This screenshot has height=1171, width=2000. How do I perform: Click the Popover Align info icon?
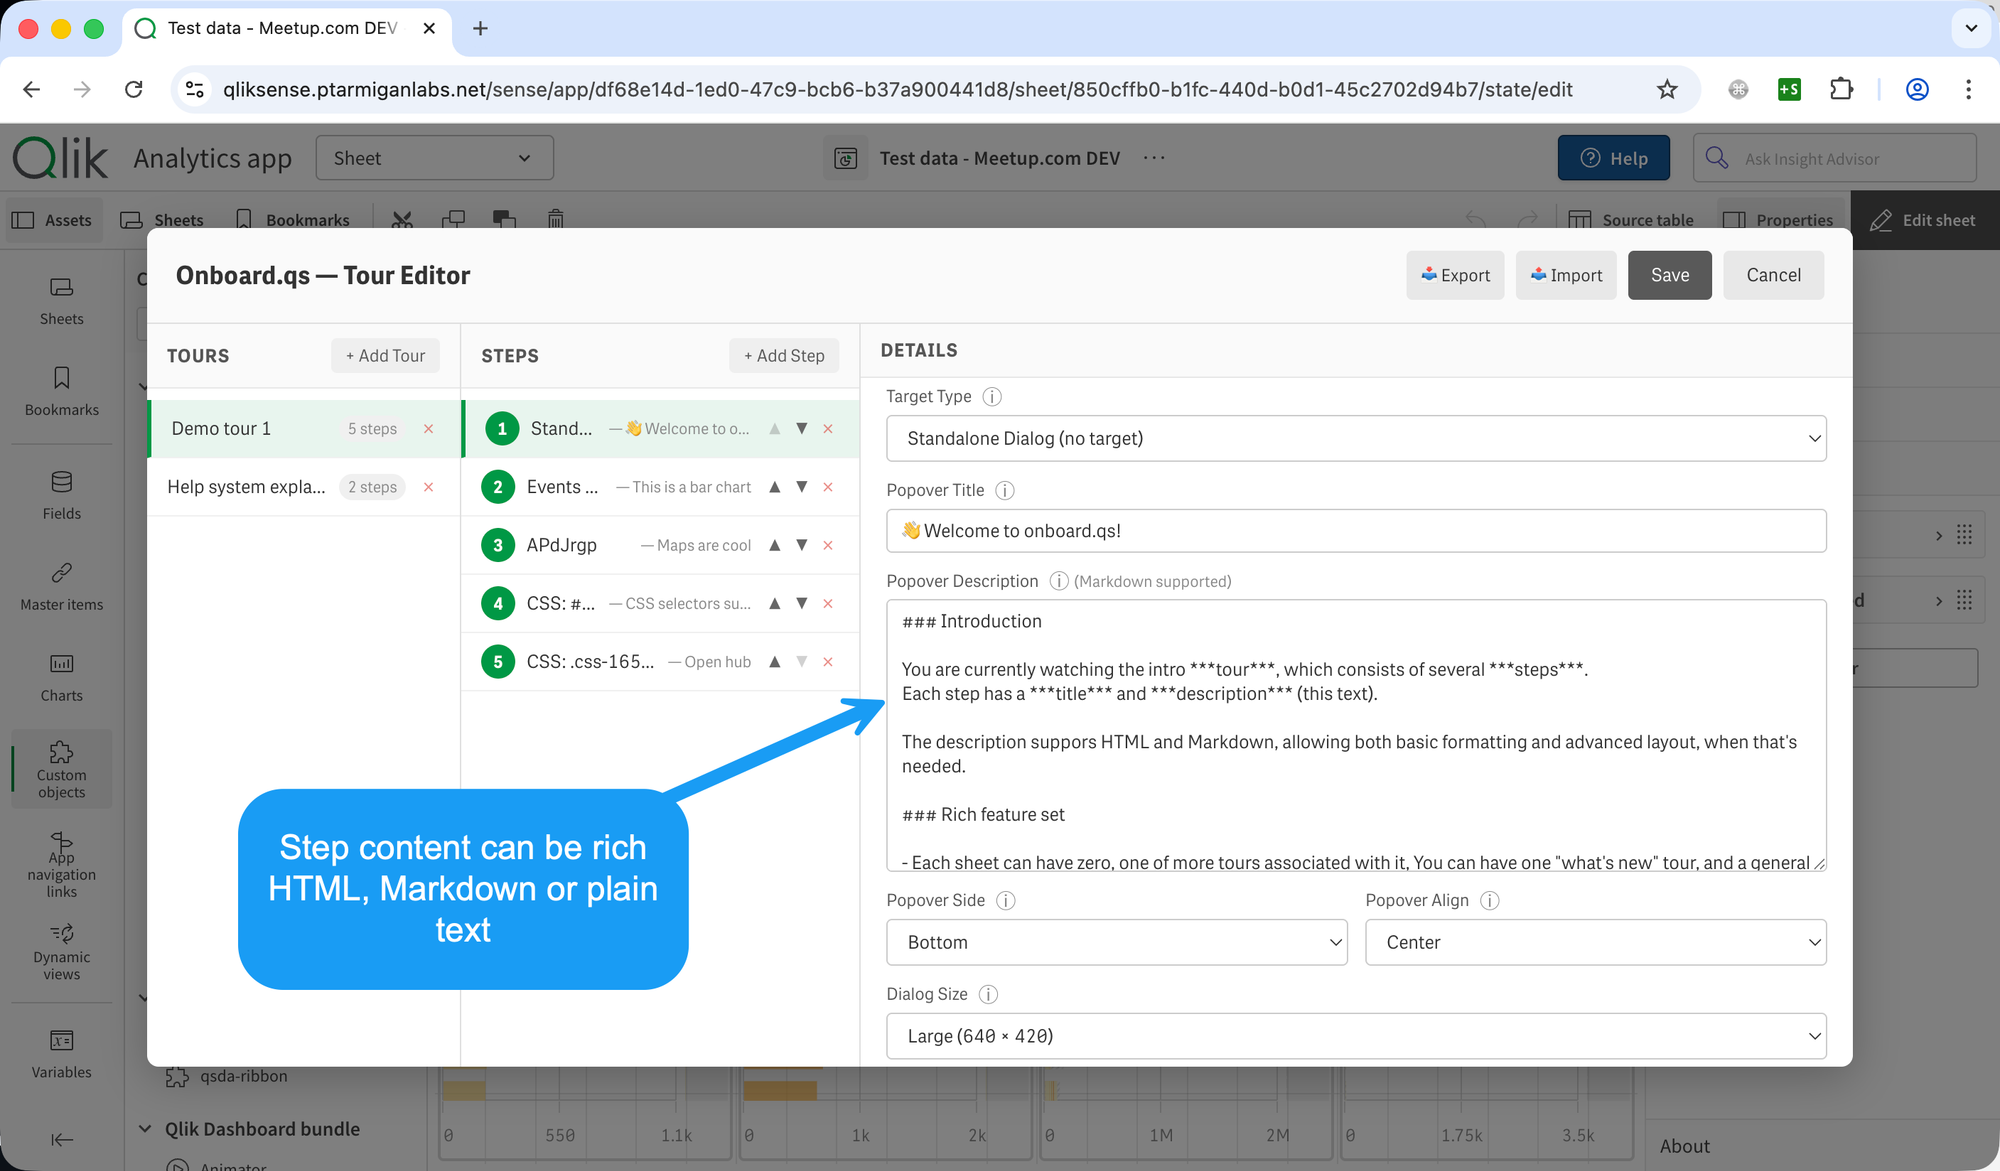tap(1489, 900)
